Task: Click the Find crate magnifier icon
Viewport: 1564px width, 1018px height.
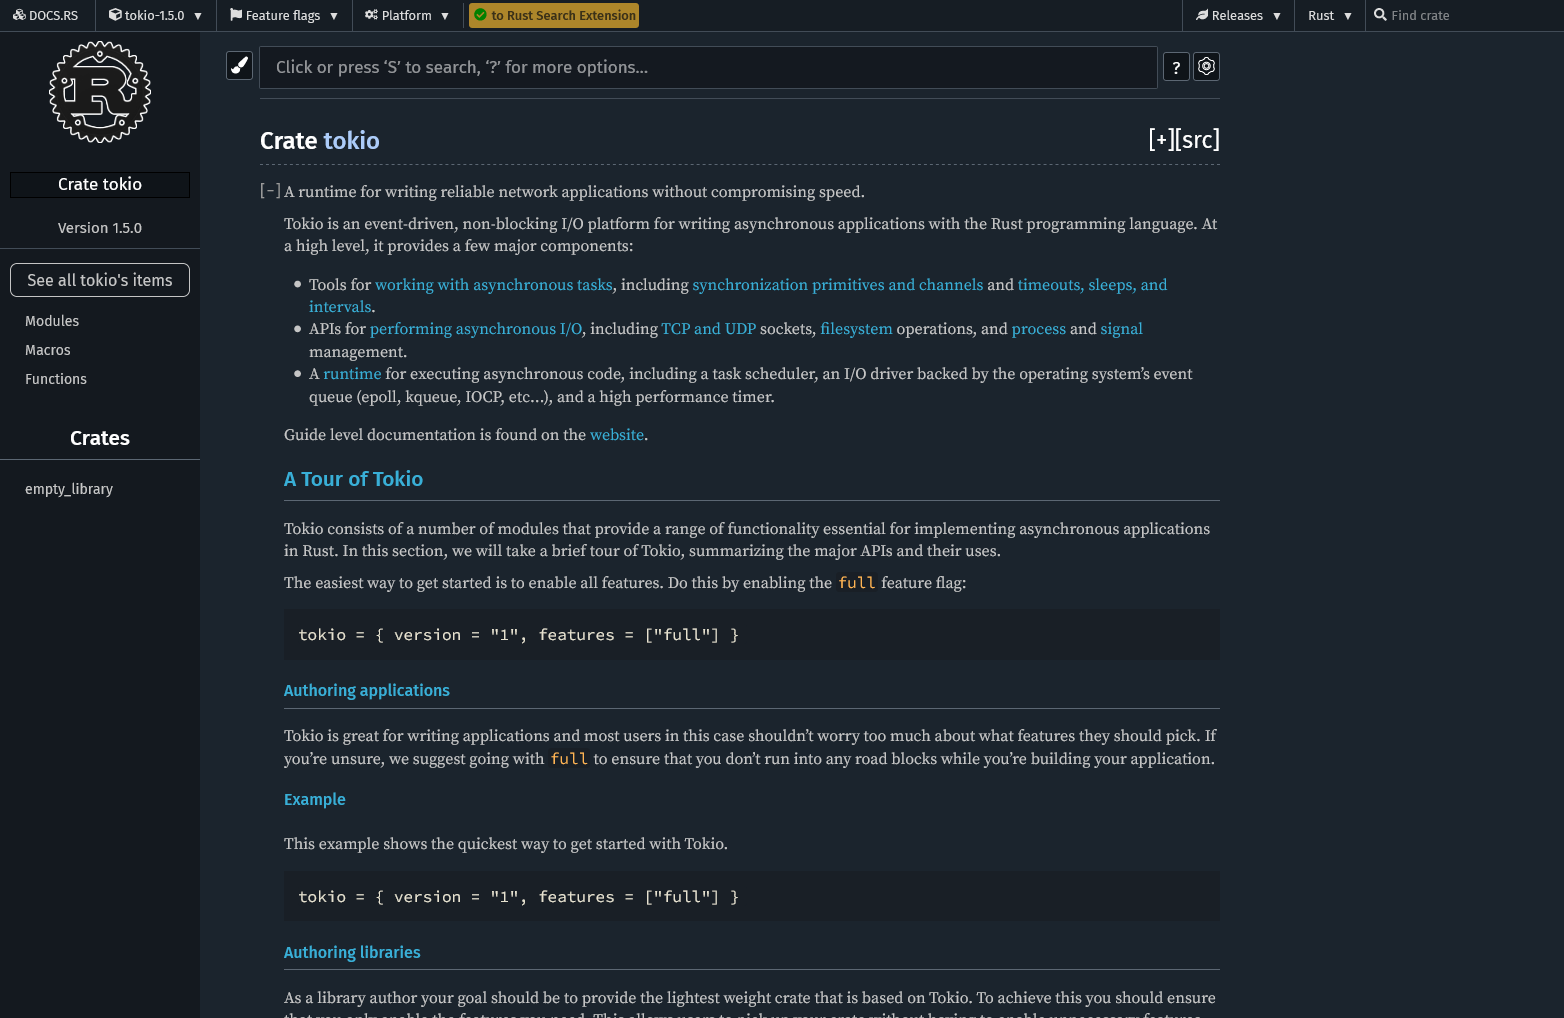Action: click(x=1380, y=15)
